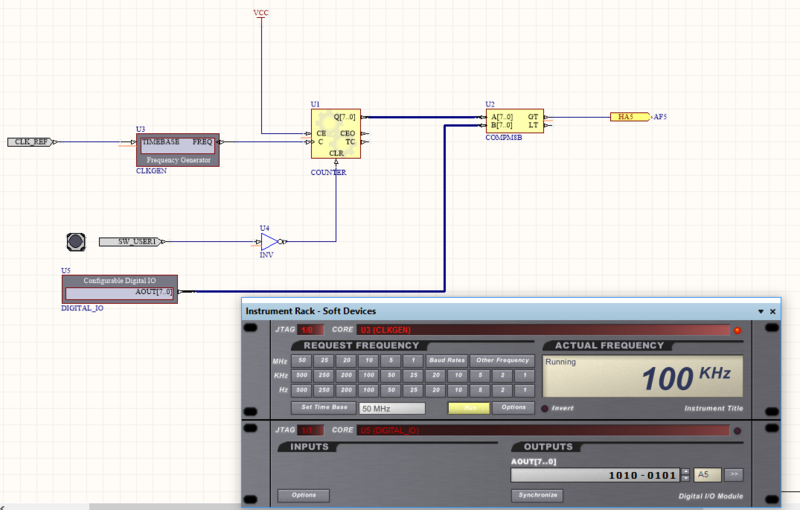Select the U2 COMPMSB comparator block
The height and width of the screenshot is (510, 800).
point(514,121)
